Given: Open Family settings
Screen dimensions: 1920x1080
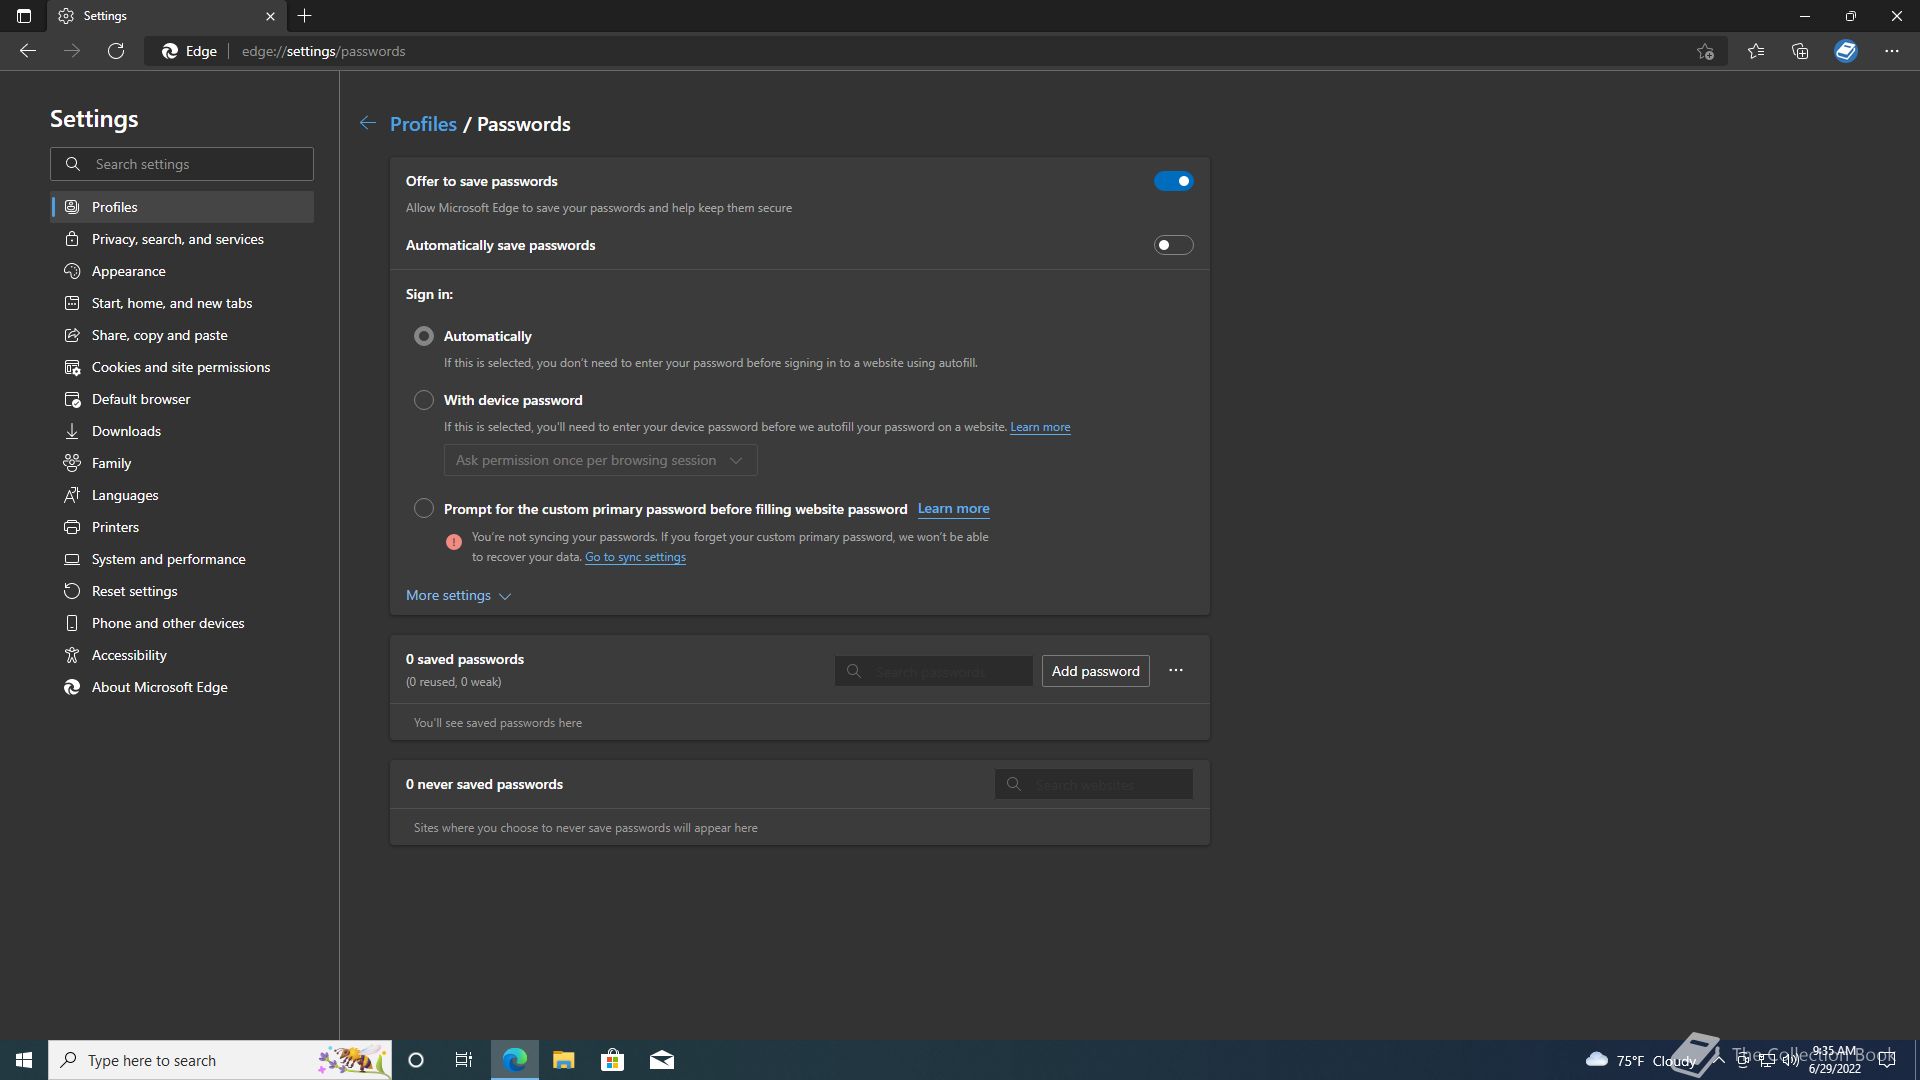Looking at the screenshot, I should (x=182, y=463).
